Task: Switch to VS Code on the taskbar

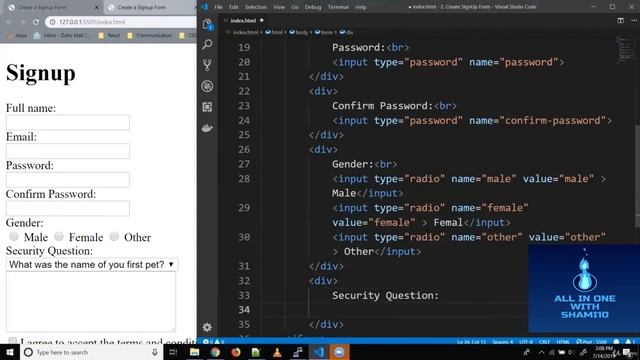Action: point(318,352)
